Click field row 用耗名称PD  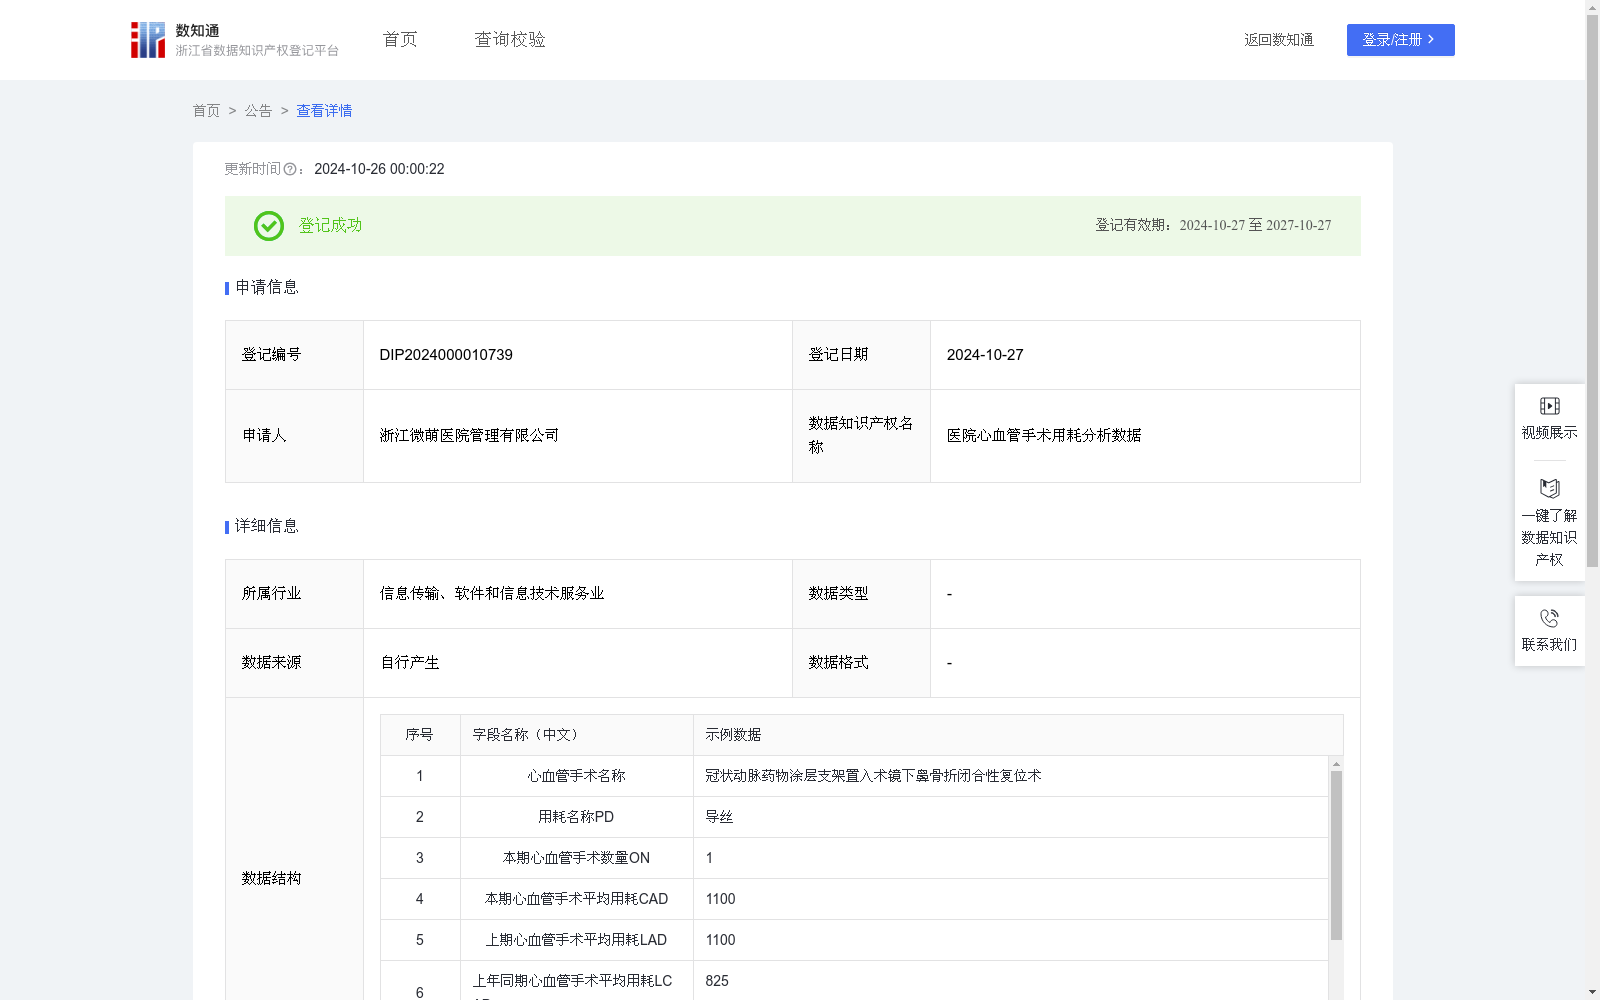576,817
